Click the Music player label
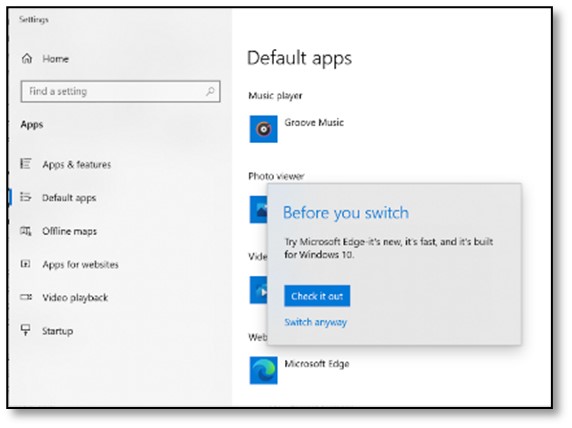Screen dimensions: 572x428 coord(275,96)
